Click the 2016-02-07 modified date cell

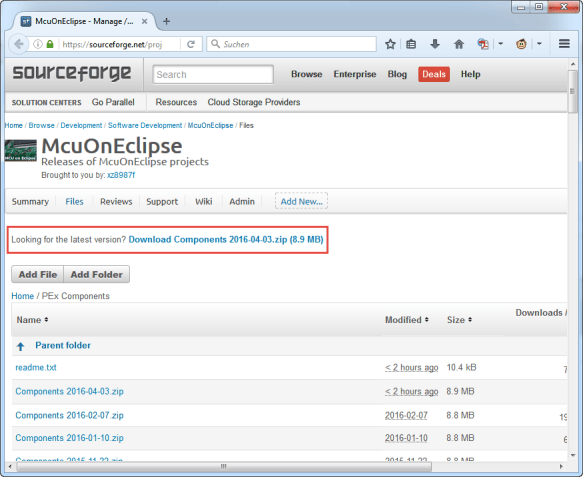(x=406, y=415)
